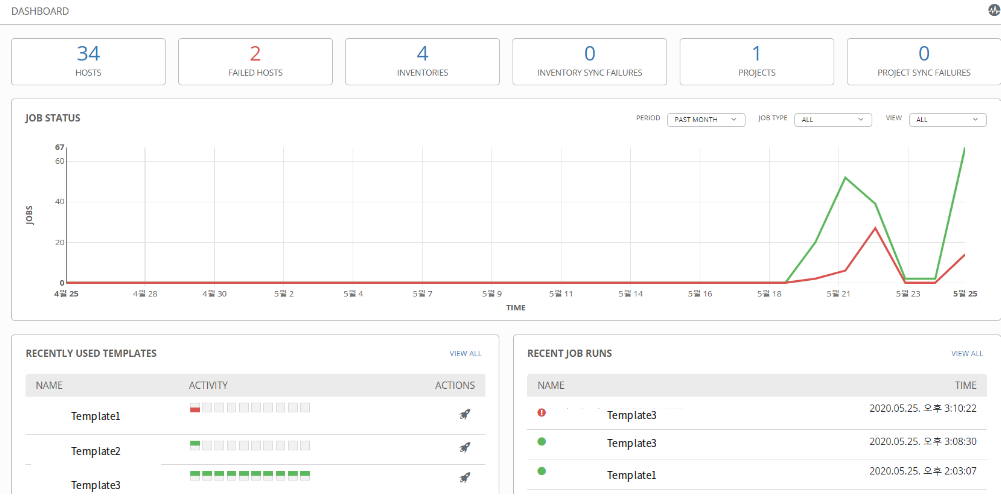1001x500 pixels.
Task: Open the View dropdown in Job Status
Action: tap(947, 119)
